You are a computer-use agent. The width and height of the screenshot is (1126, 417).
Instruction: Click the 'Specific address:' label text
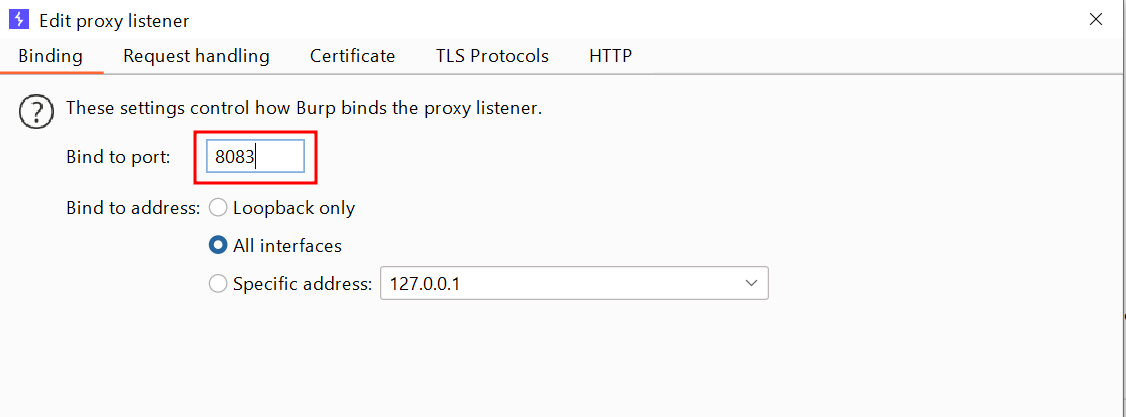tap(302, 284)
